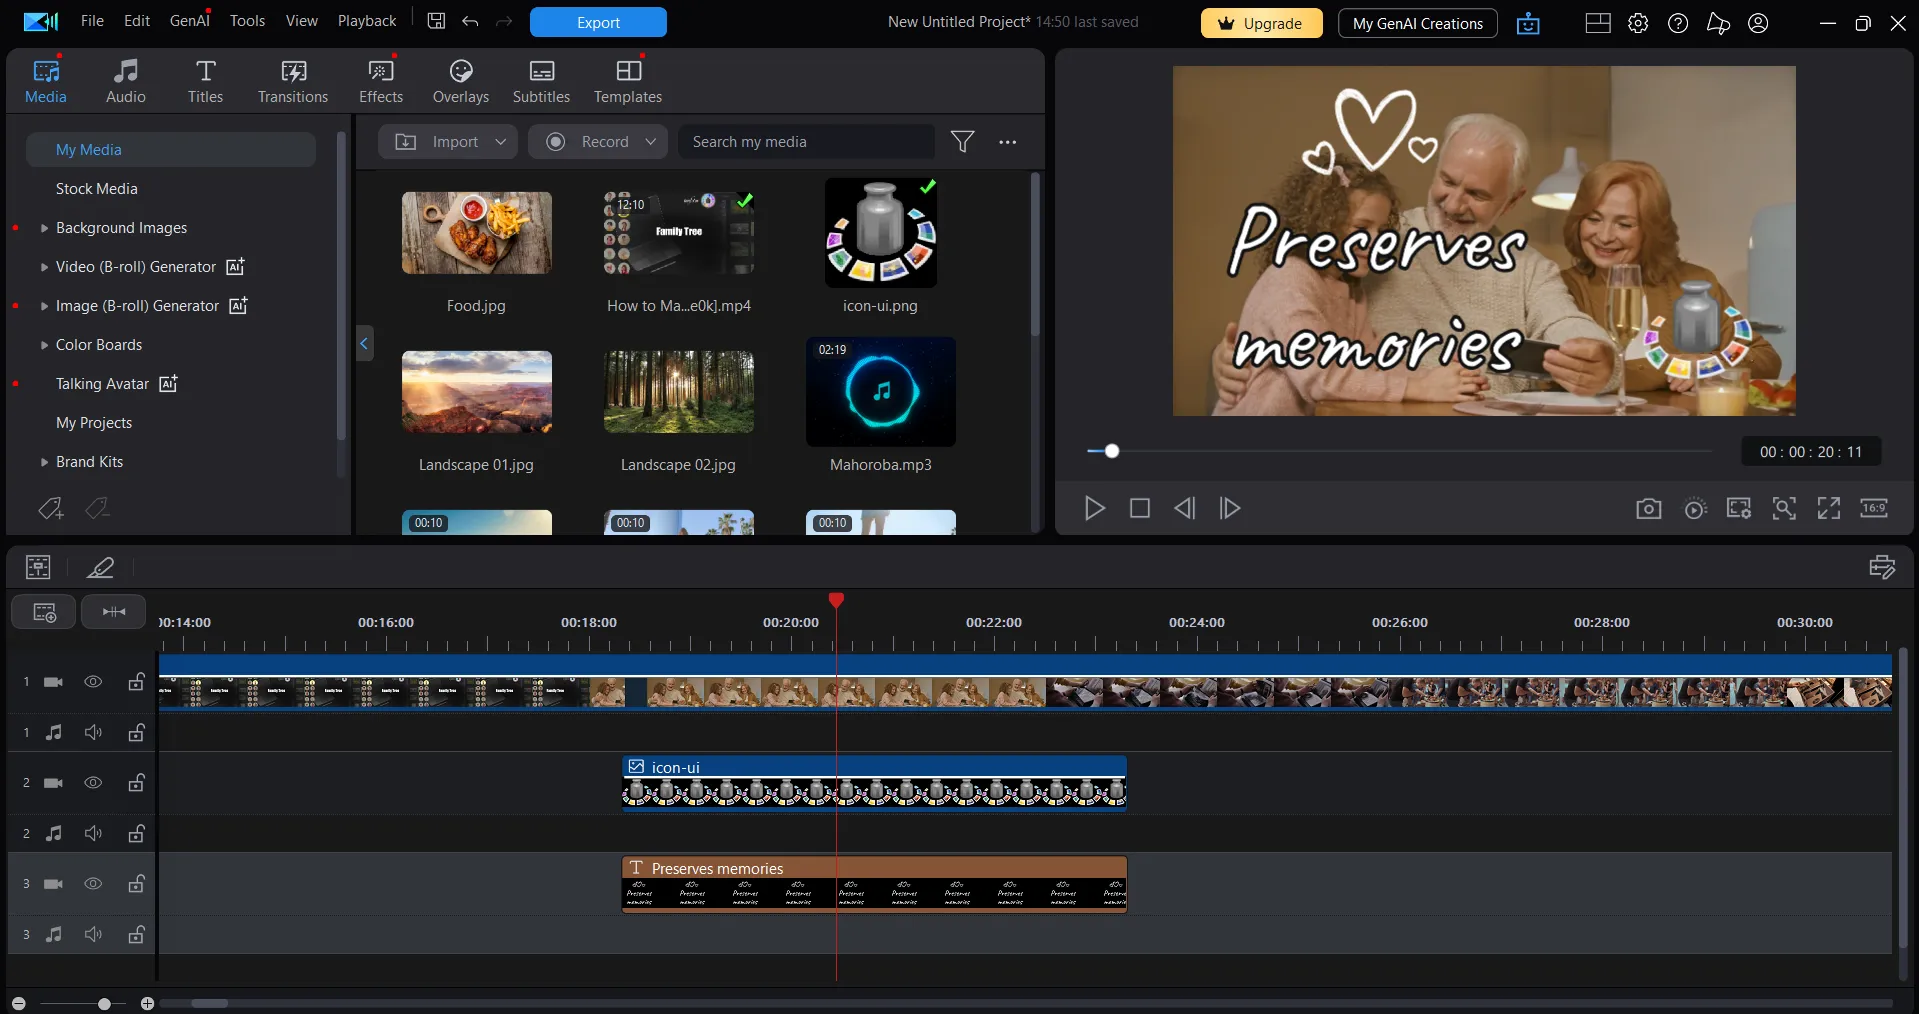1919x1014 pixels.
Task: Click the save project icon
Action: (436, 21)
